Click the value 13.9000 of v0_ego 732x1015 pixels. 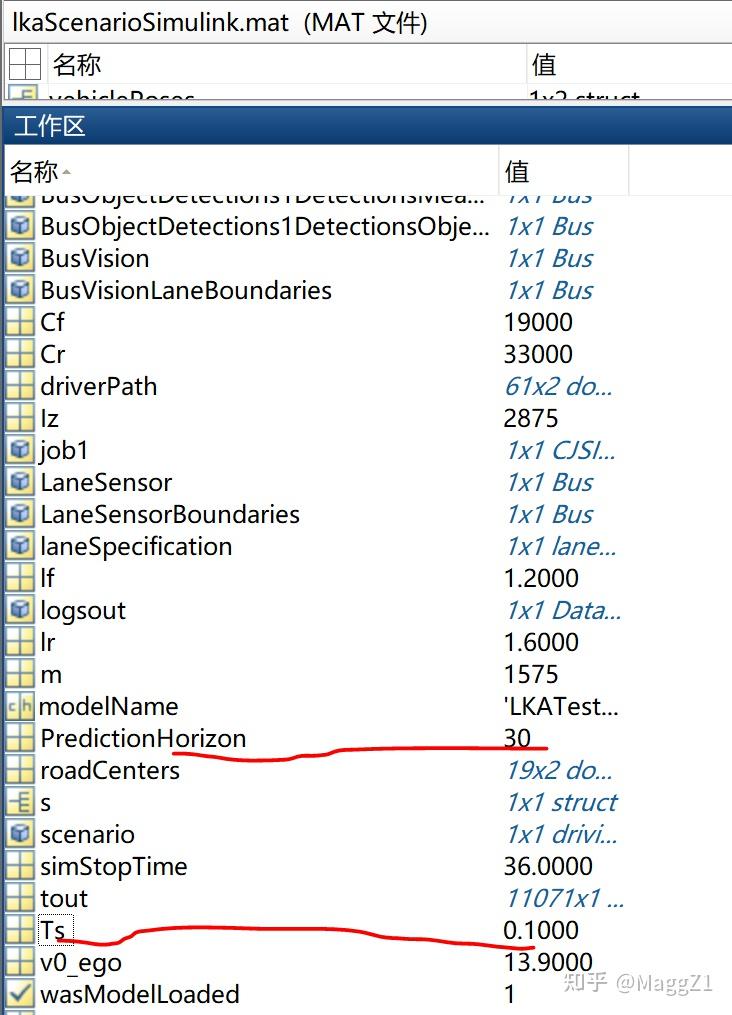pyautogui.click(x=548, y=963)
